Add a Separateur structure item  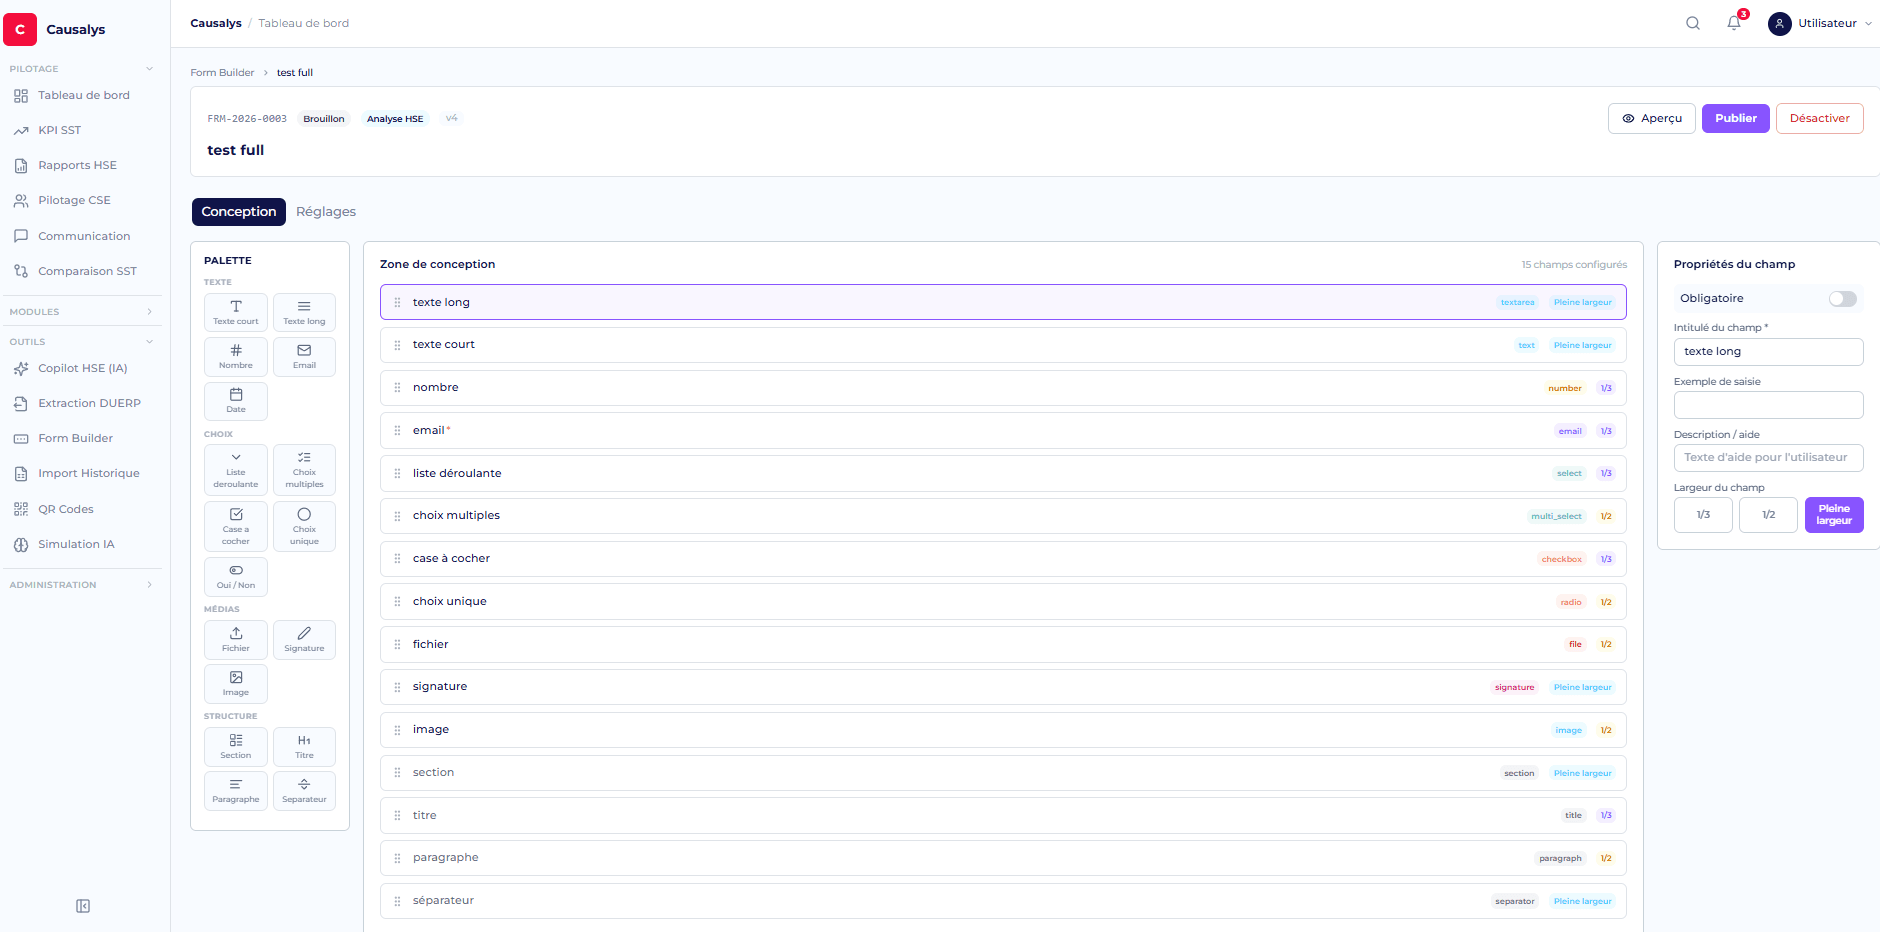pos(304,790)
